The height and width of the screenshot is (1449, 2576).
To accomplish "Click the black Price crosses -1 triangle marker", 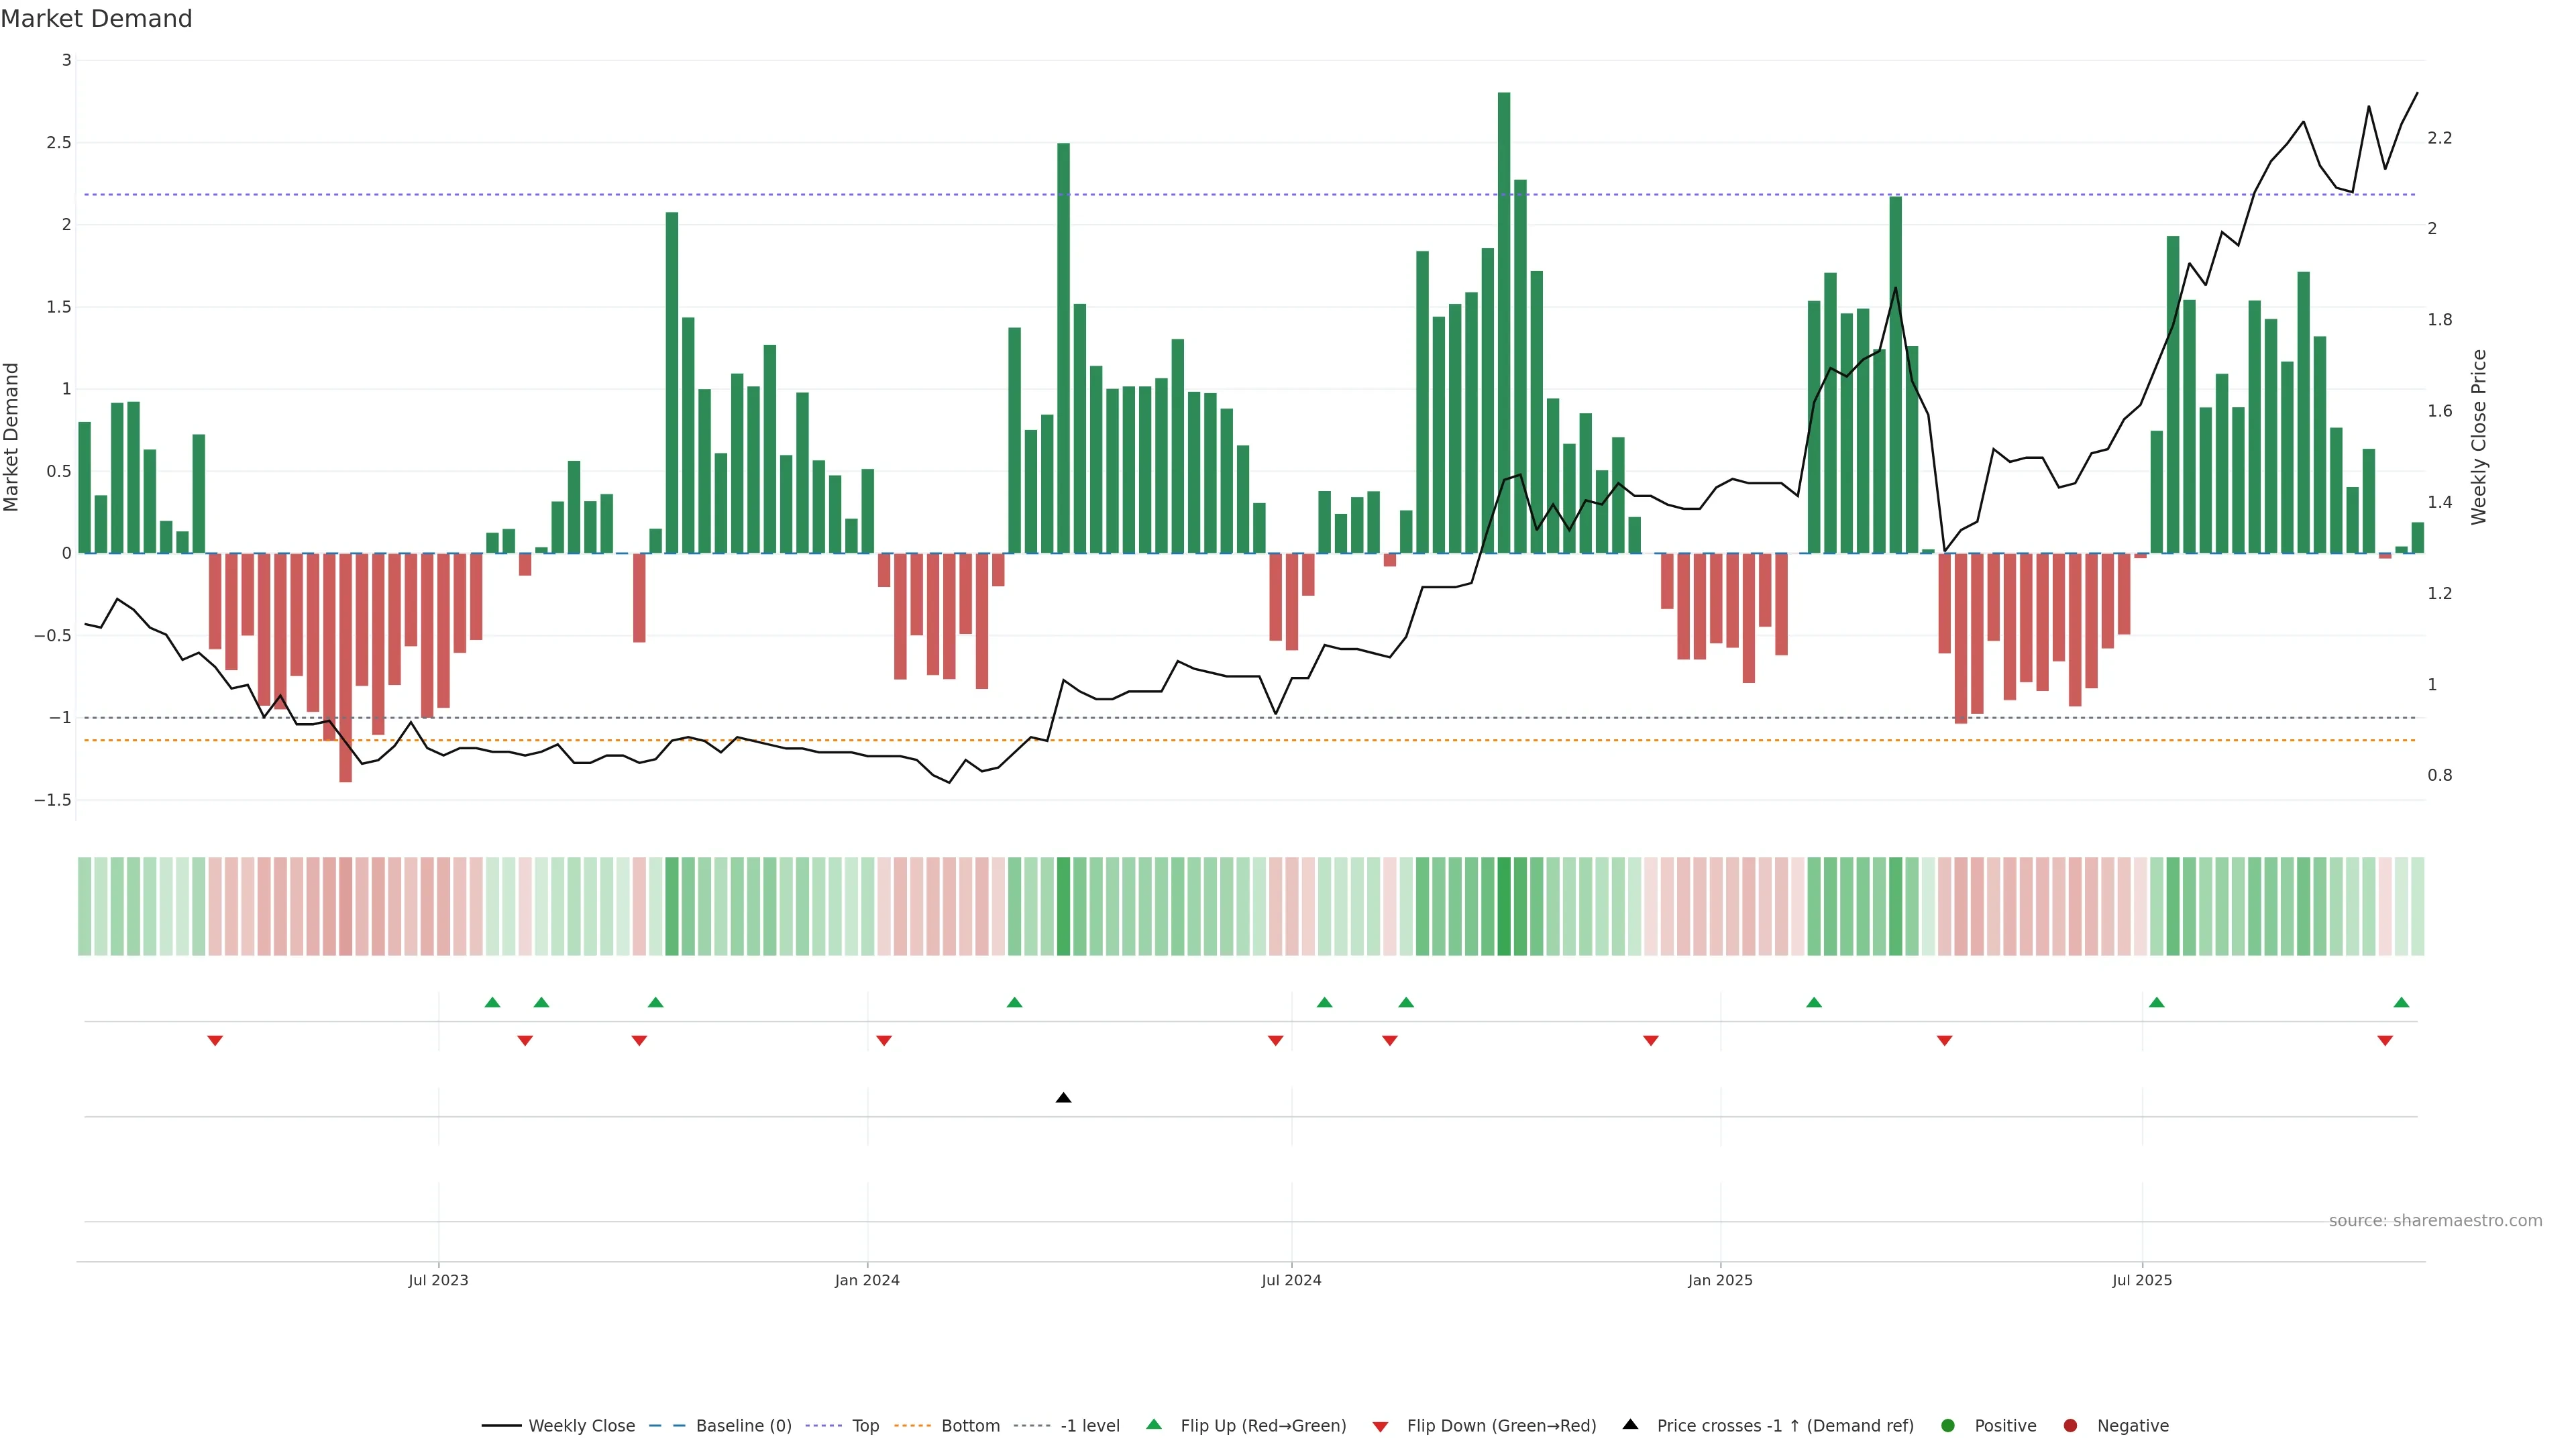I will click(x=1063, y=1098).
